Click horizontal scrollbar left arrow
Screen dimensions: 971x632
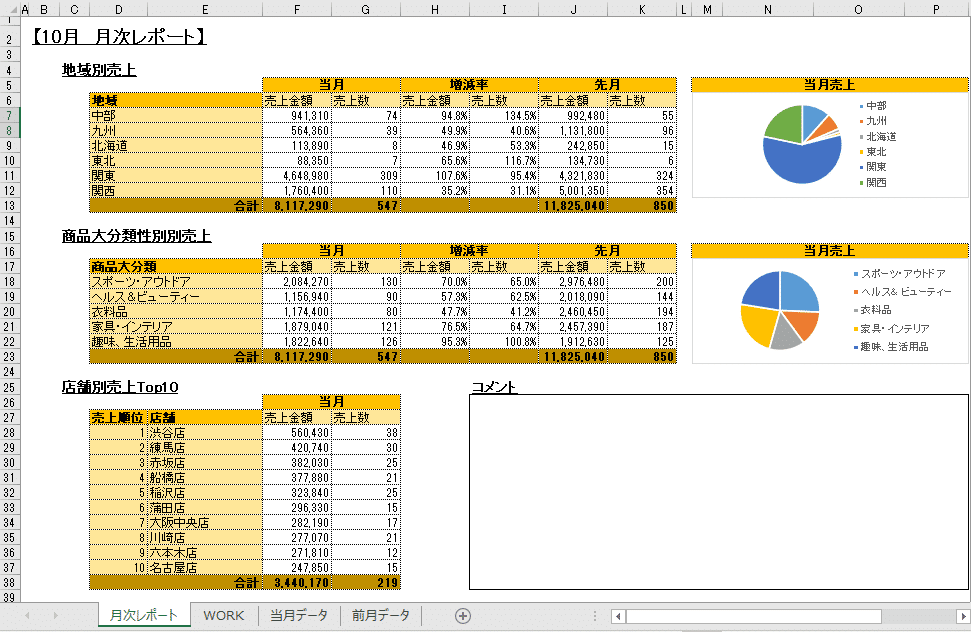point(617,616)
